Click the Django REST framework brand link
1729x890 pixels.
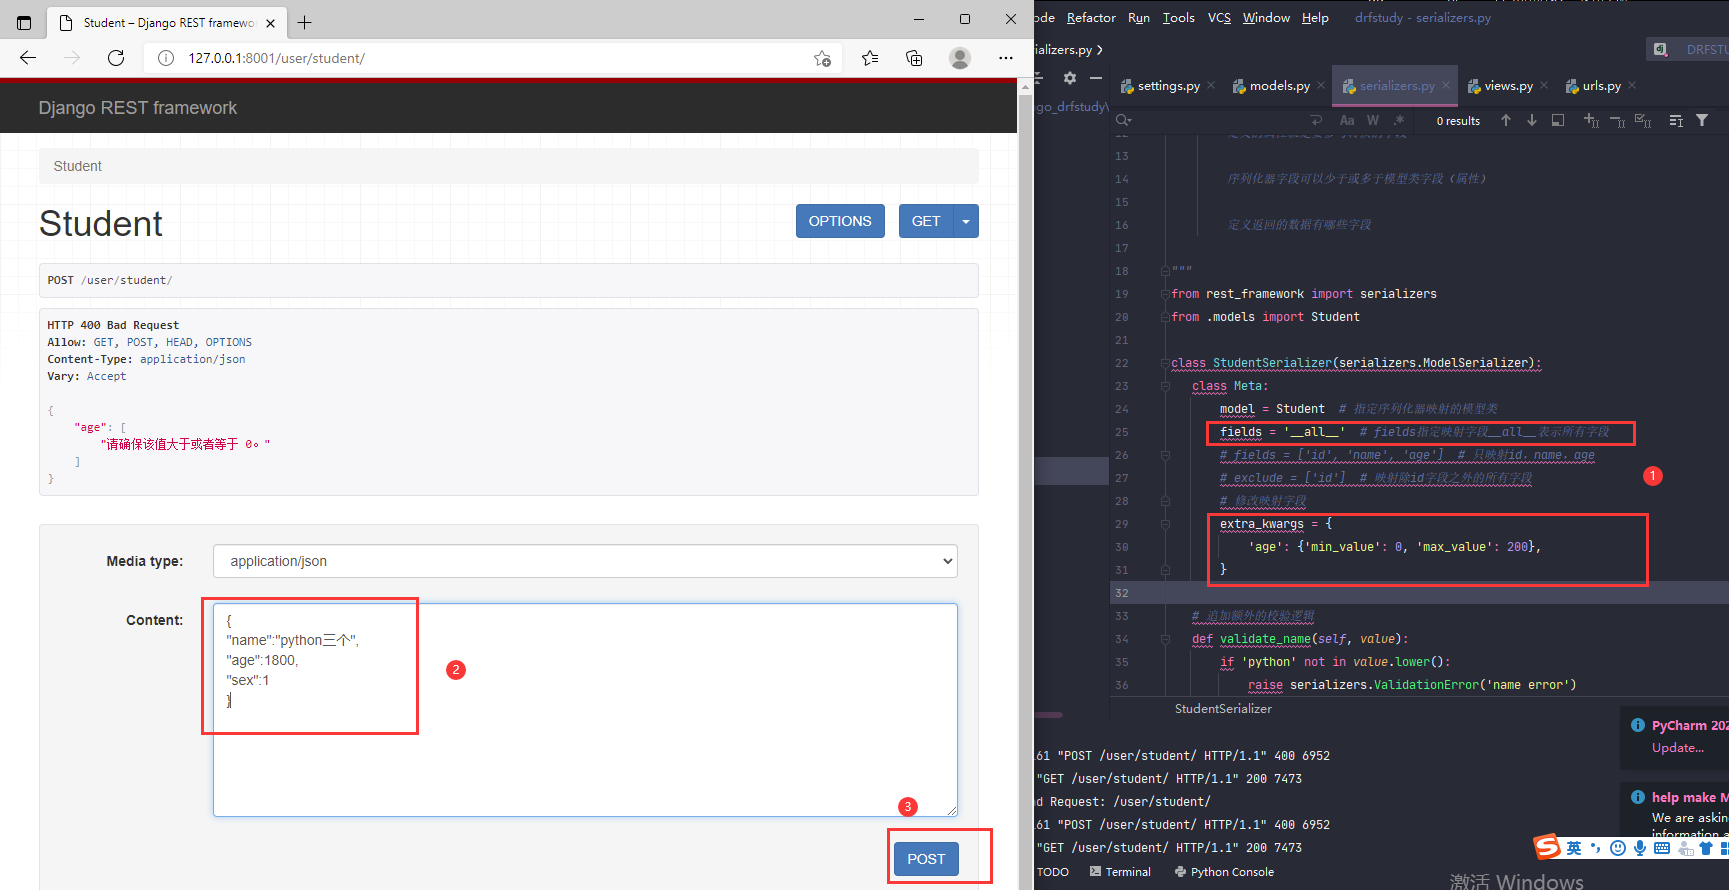click(x=138, y=108)
